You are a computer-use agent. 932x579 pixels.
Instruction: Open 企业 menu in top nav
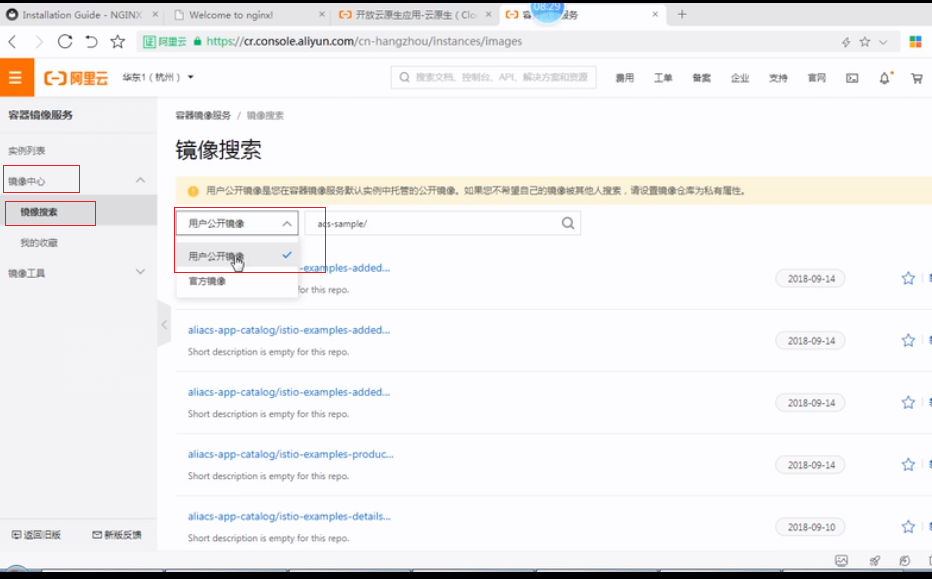[x=740, y=78]
